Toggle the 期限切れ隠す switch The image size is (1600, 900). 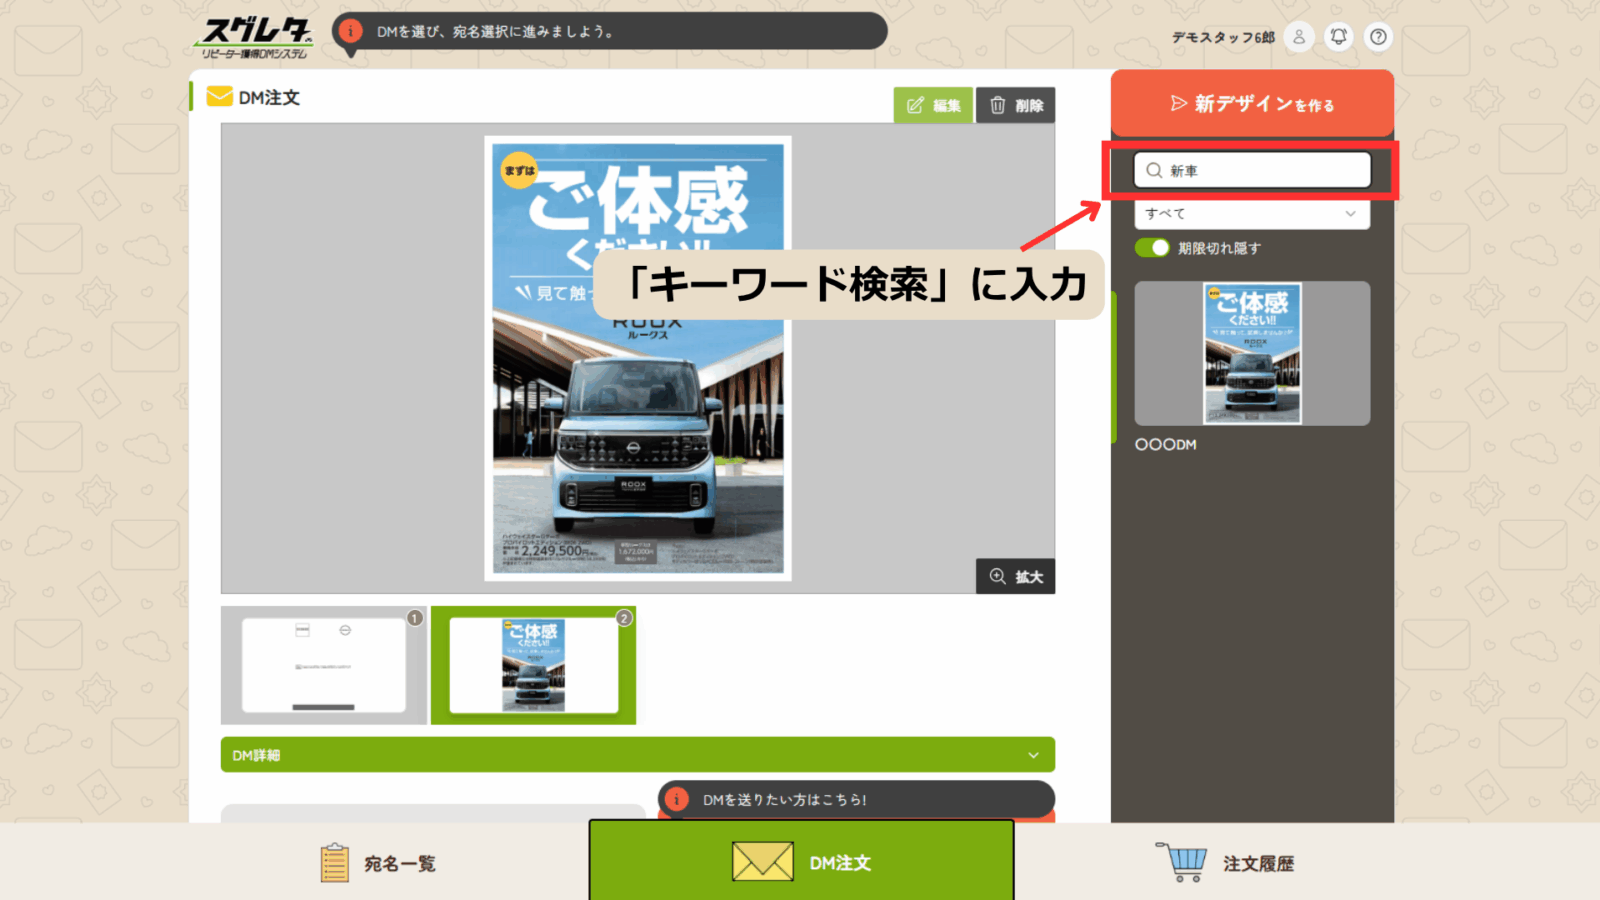1152,248
